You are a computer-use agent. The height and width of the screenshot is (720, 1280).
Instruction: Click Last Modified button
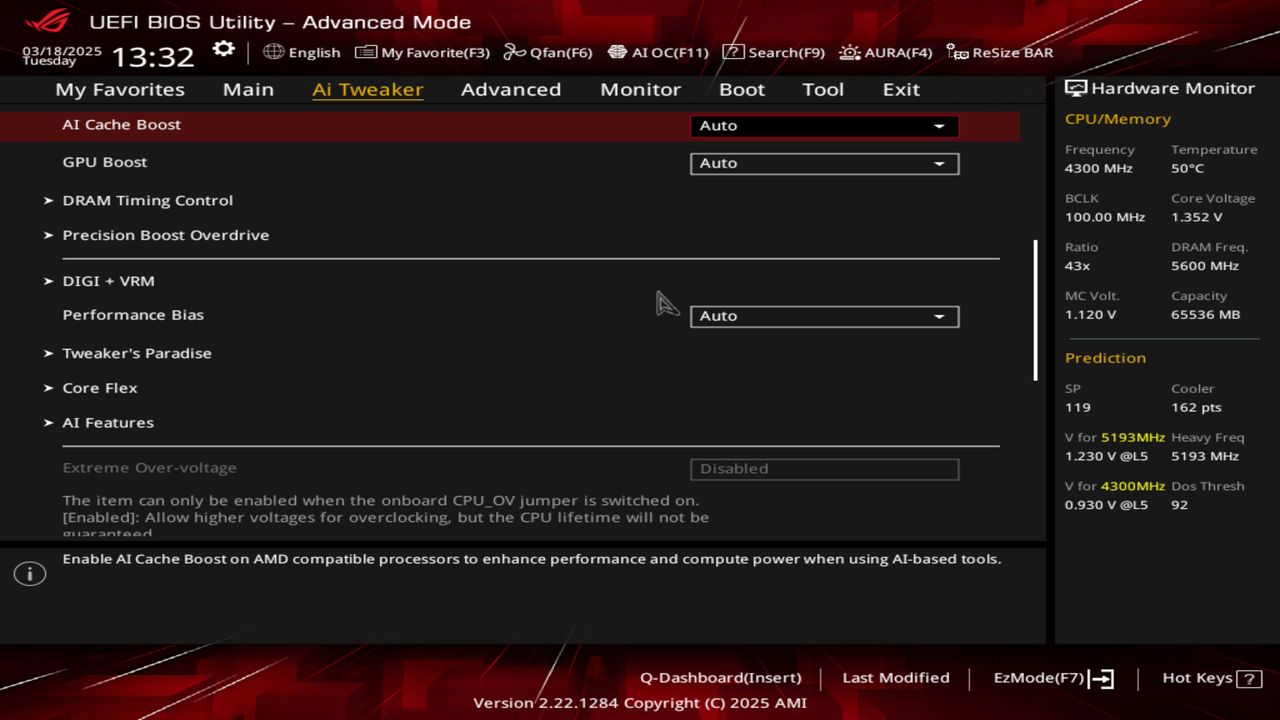point(896,678)
